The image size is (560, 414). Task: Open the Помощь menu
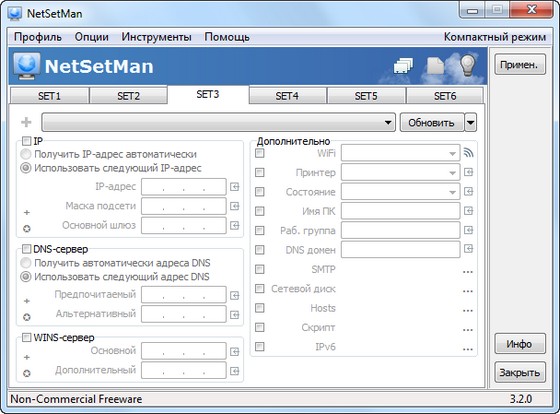coord(227,37)
